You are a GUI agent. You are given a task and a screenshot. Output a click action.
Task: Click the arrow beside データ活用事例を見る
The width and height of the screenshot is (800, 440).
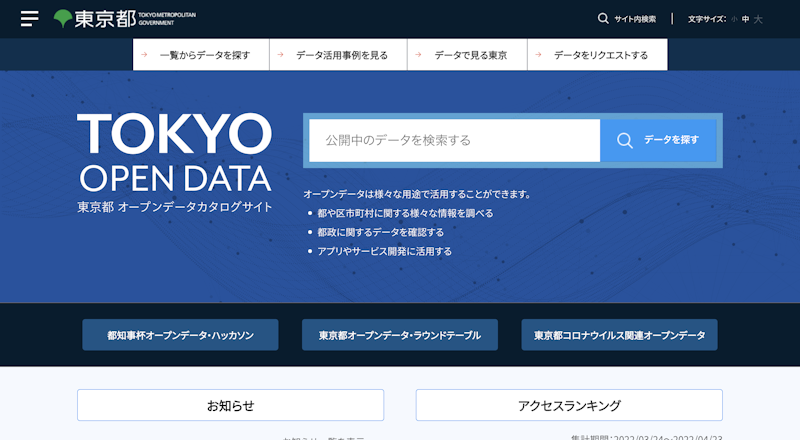[x=282, y=55]
